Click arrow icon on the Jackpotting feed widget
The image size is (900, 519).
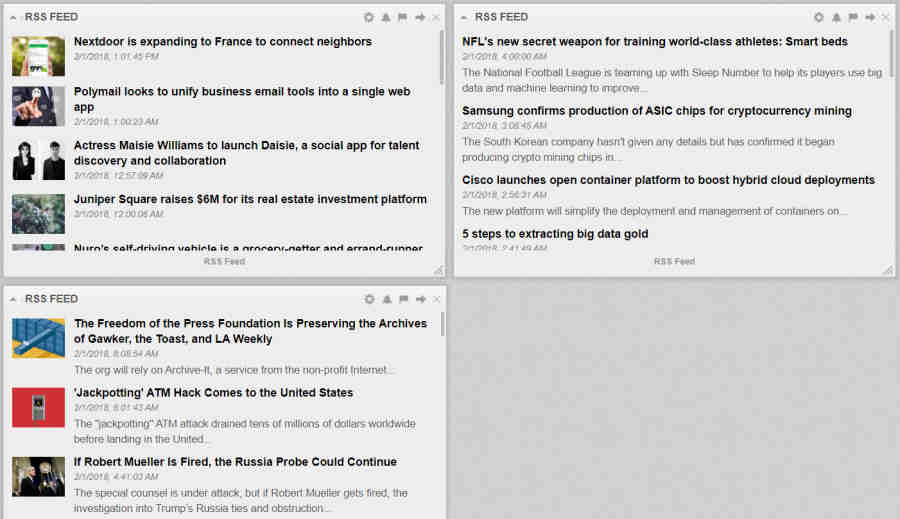coord(420,299)
